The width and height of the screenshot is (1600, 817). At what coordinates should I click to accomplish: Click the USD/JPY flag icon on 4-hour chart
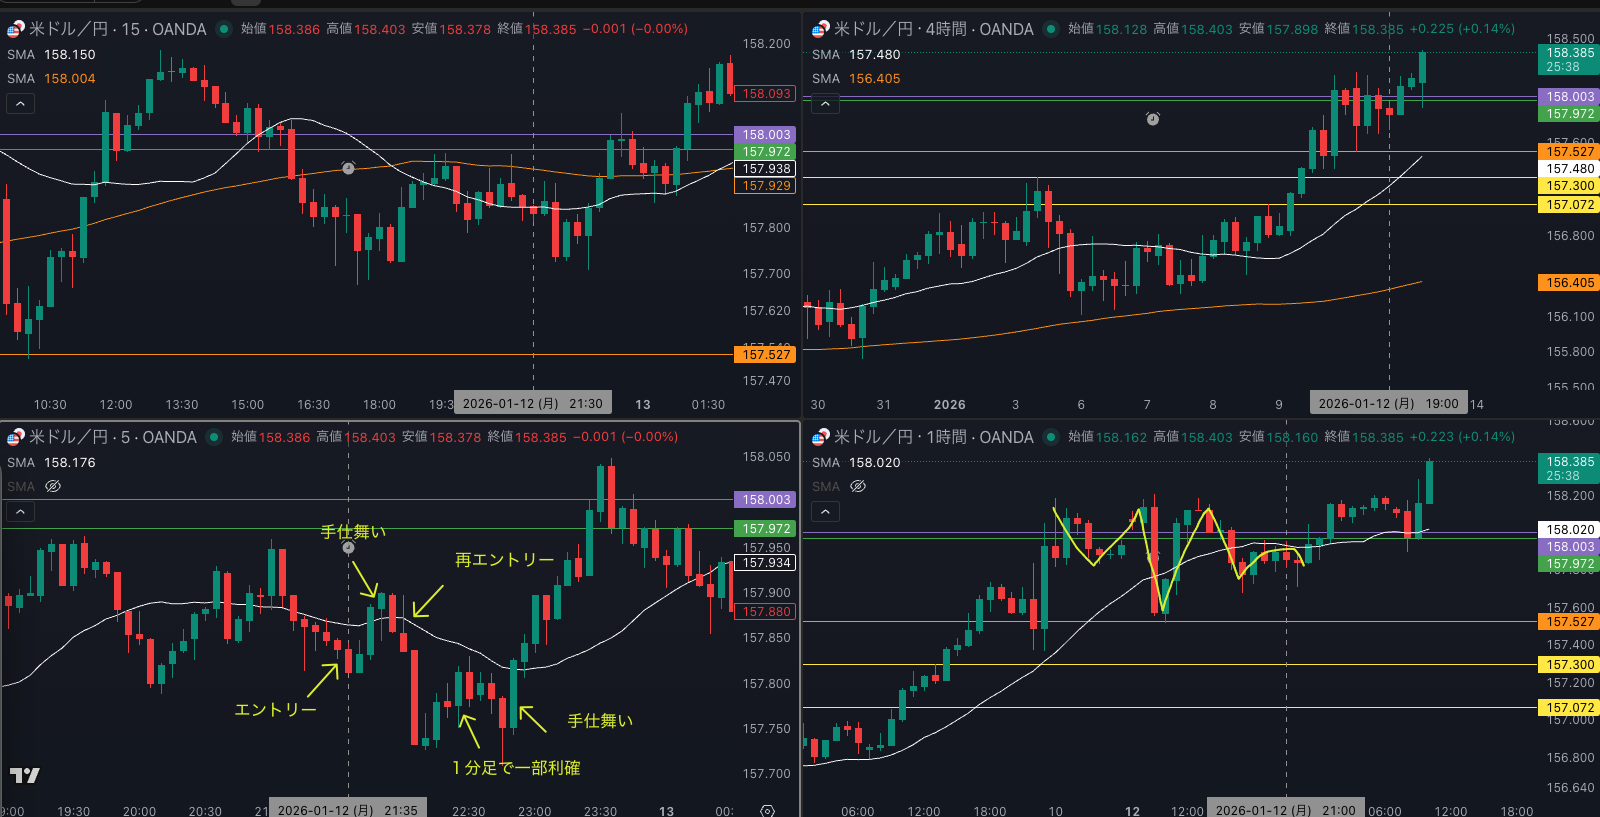pyautogui.click(x=820, y=29)
